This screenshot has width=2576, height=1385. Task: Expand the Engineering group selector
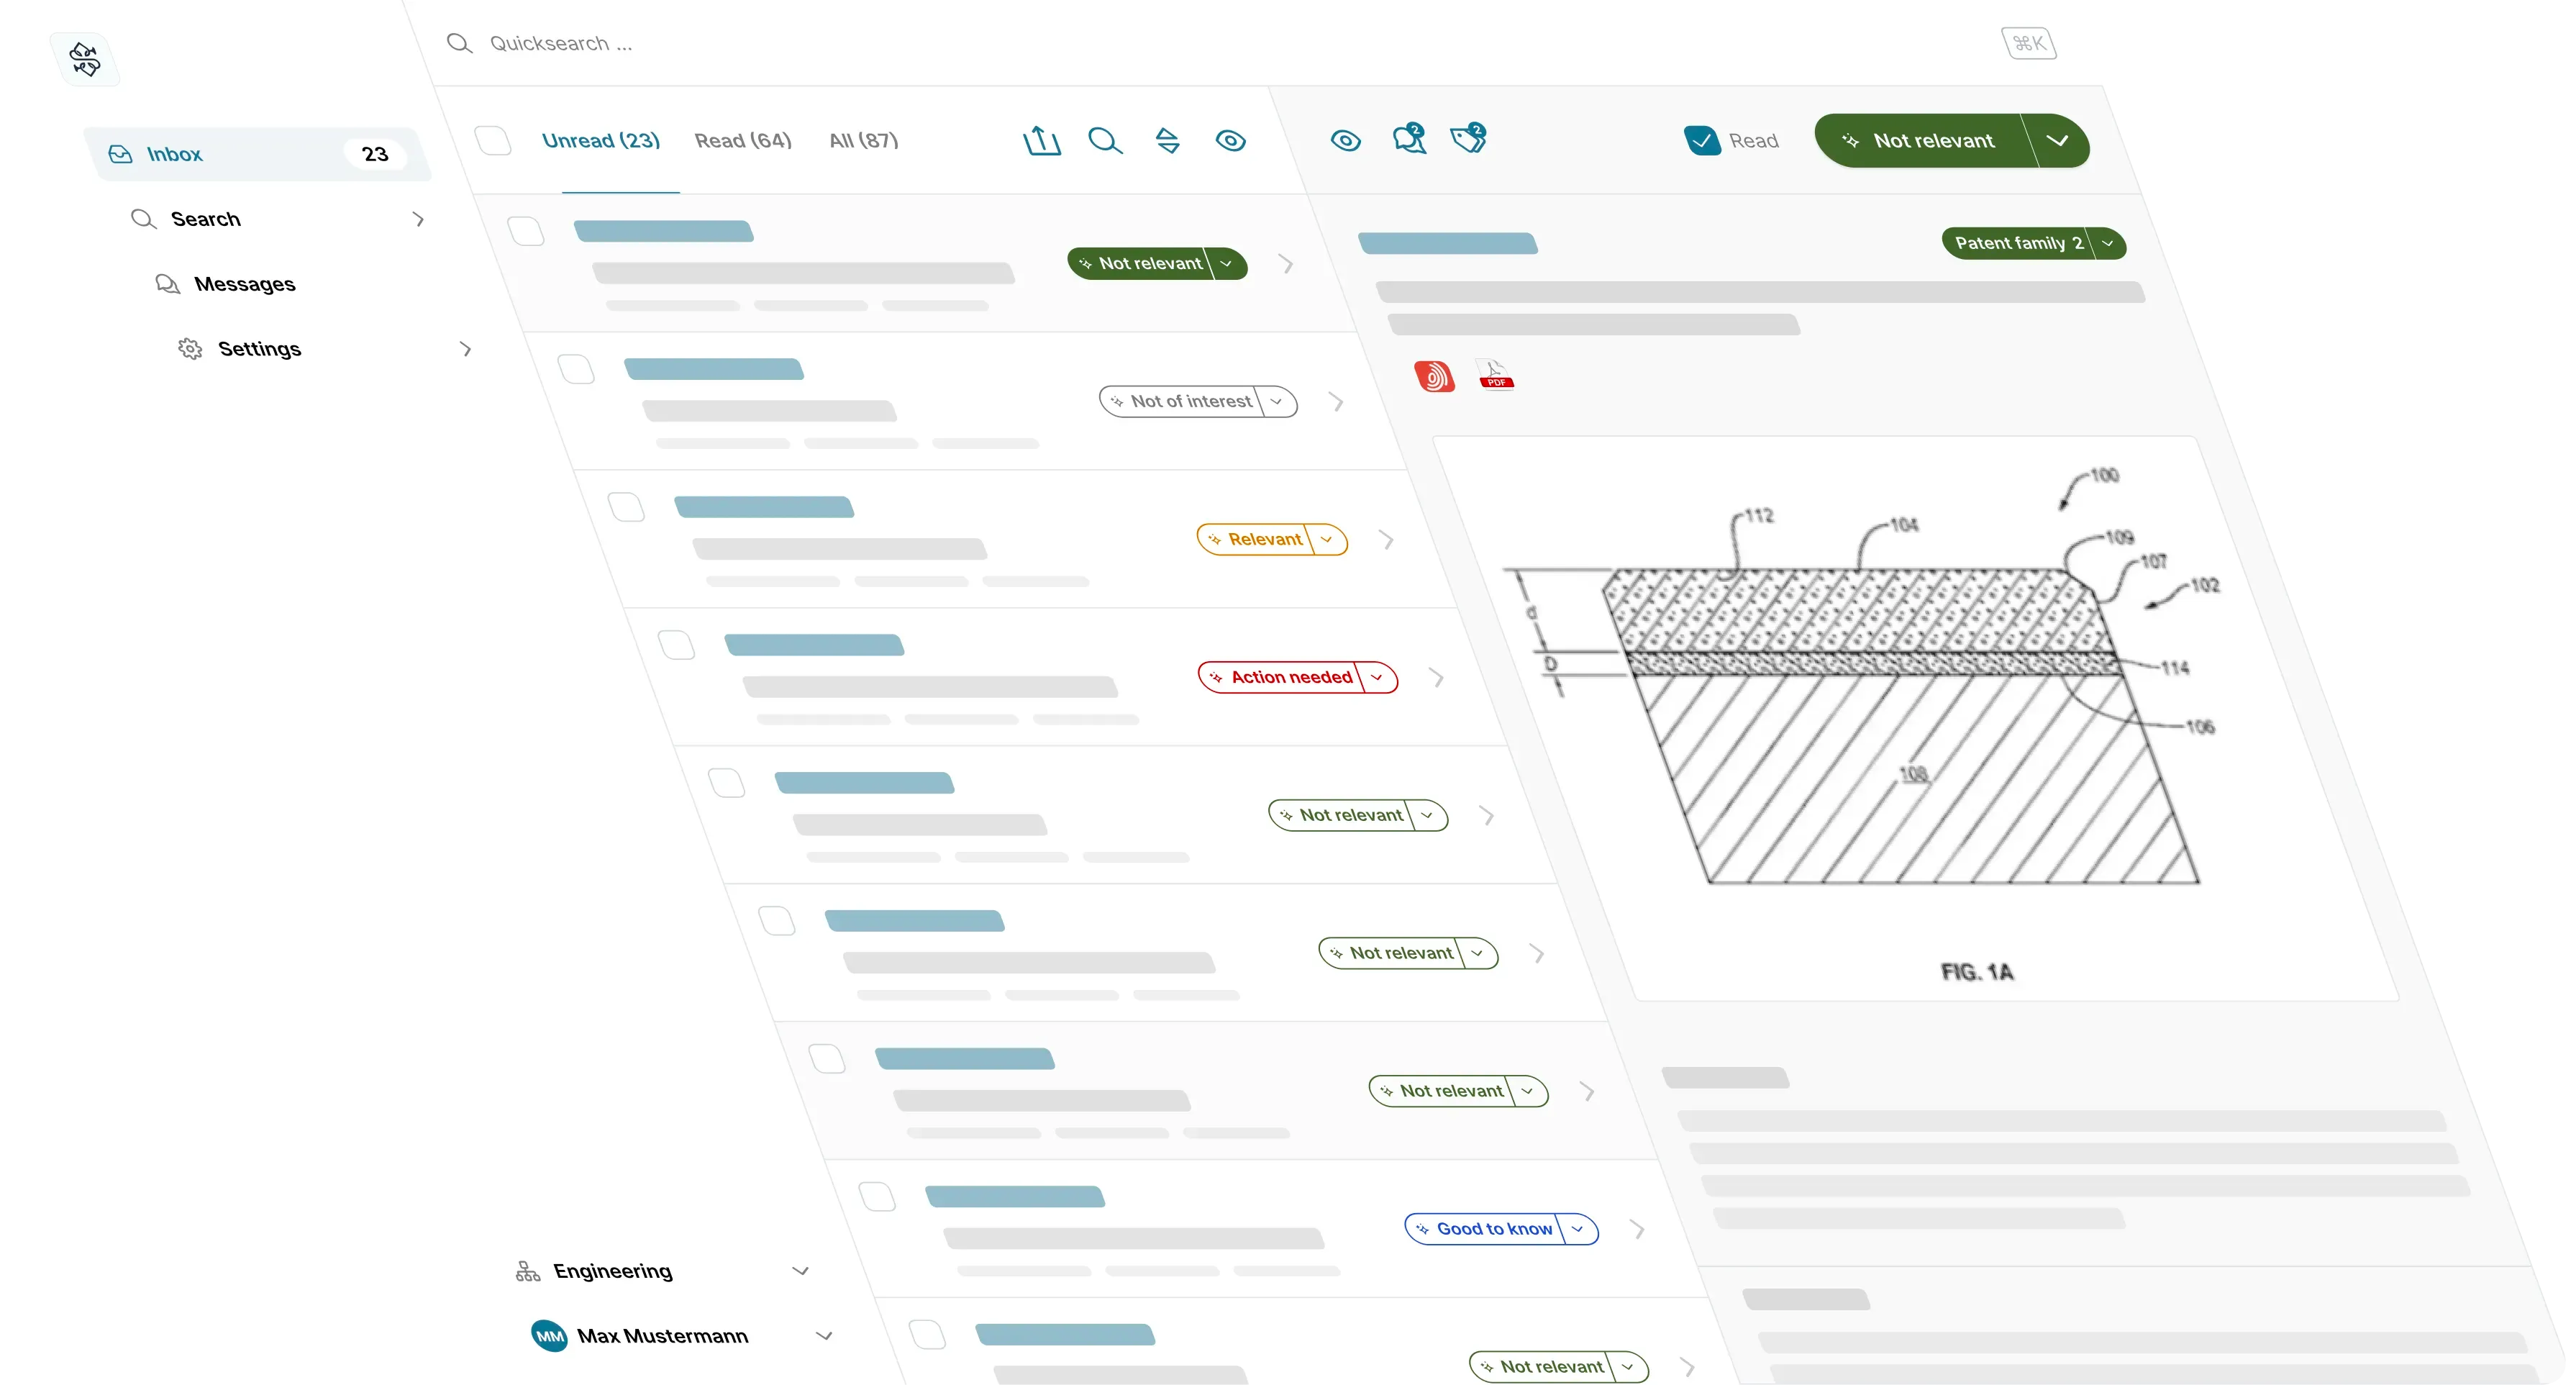(x=662, y=1271)
